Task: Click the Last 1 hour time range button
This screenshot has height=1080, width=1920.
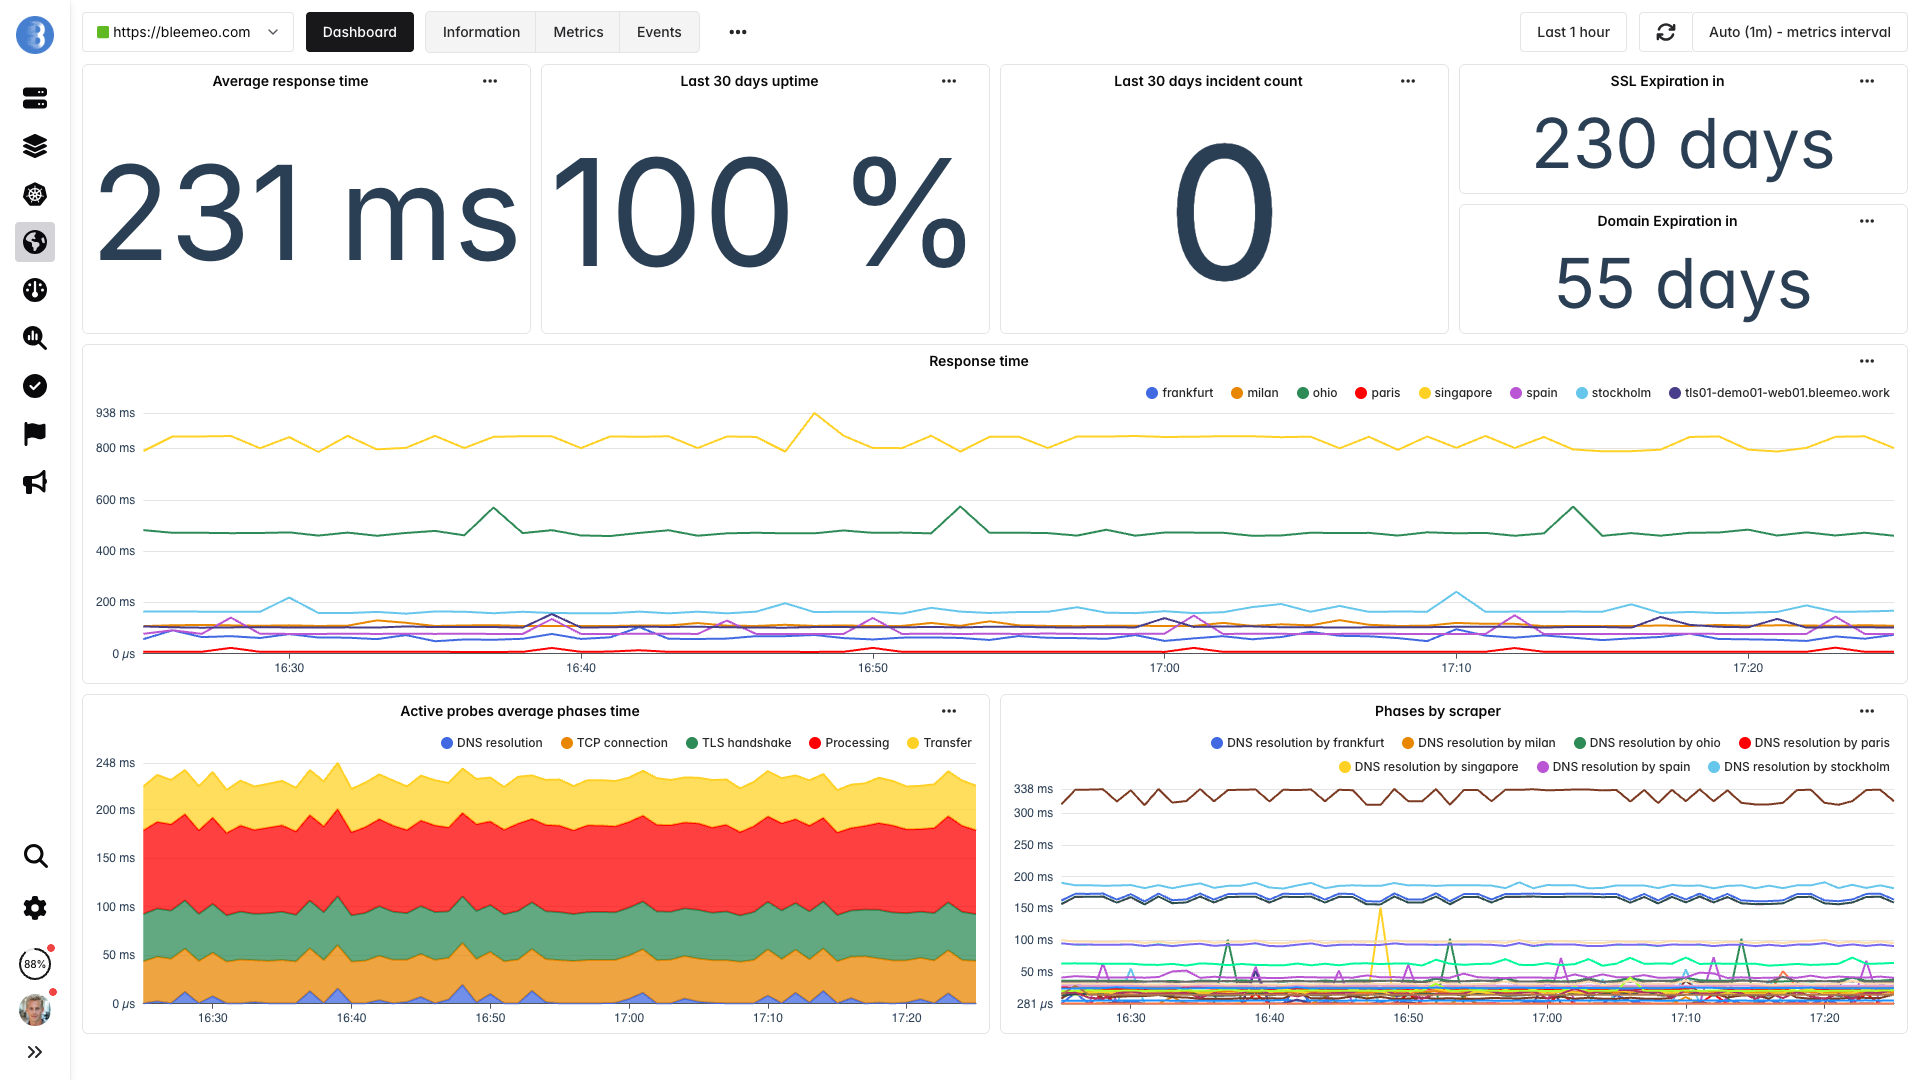Action: pos(1573,31)
